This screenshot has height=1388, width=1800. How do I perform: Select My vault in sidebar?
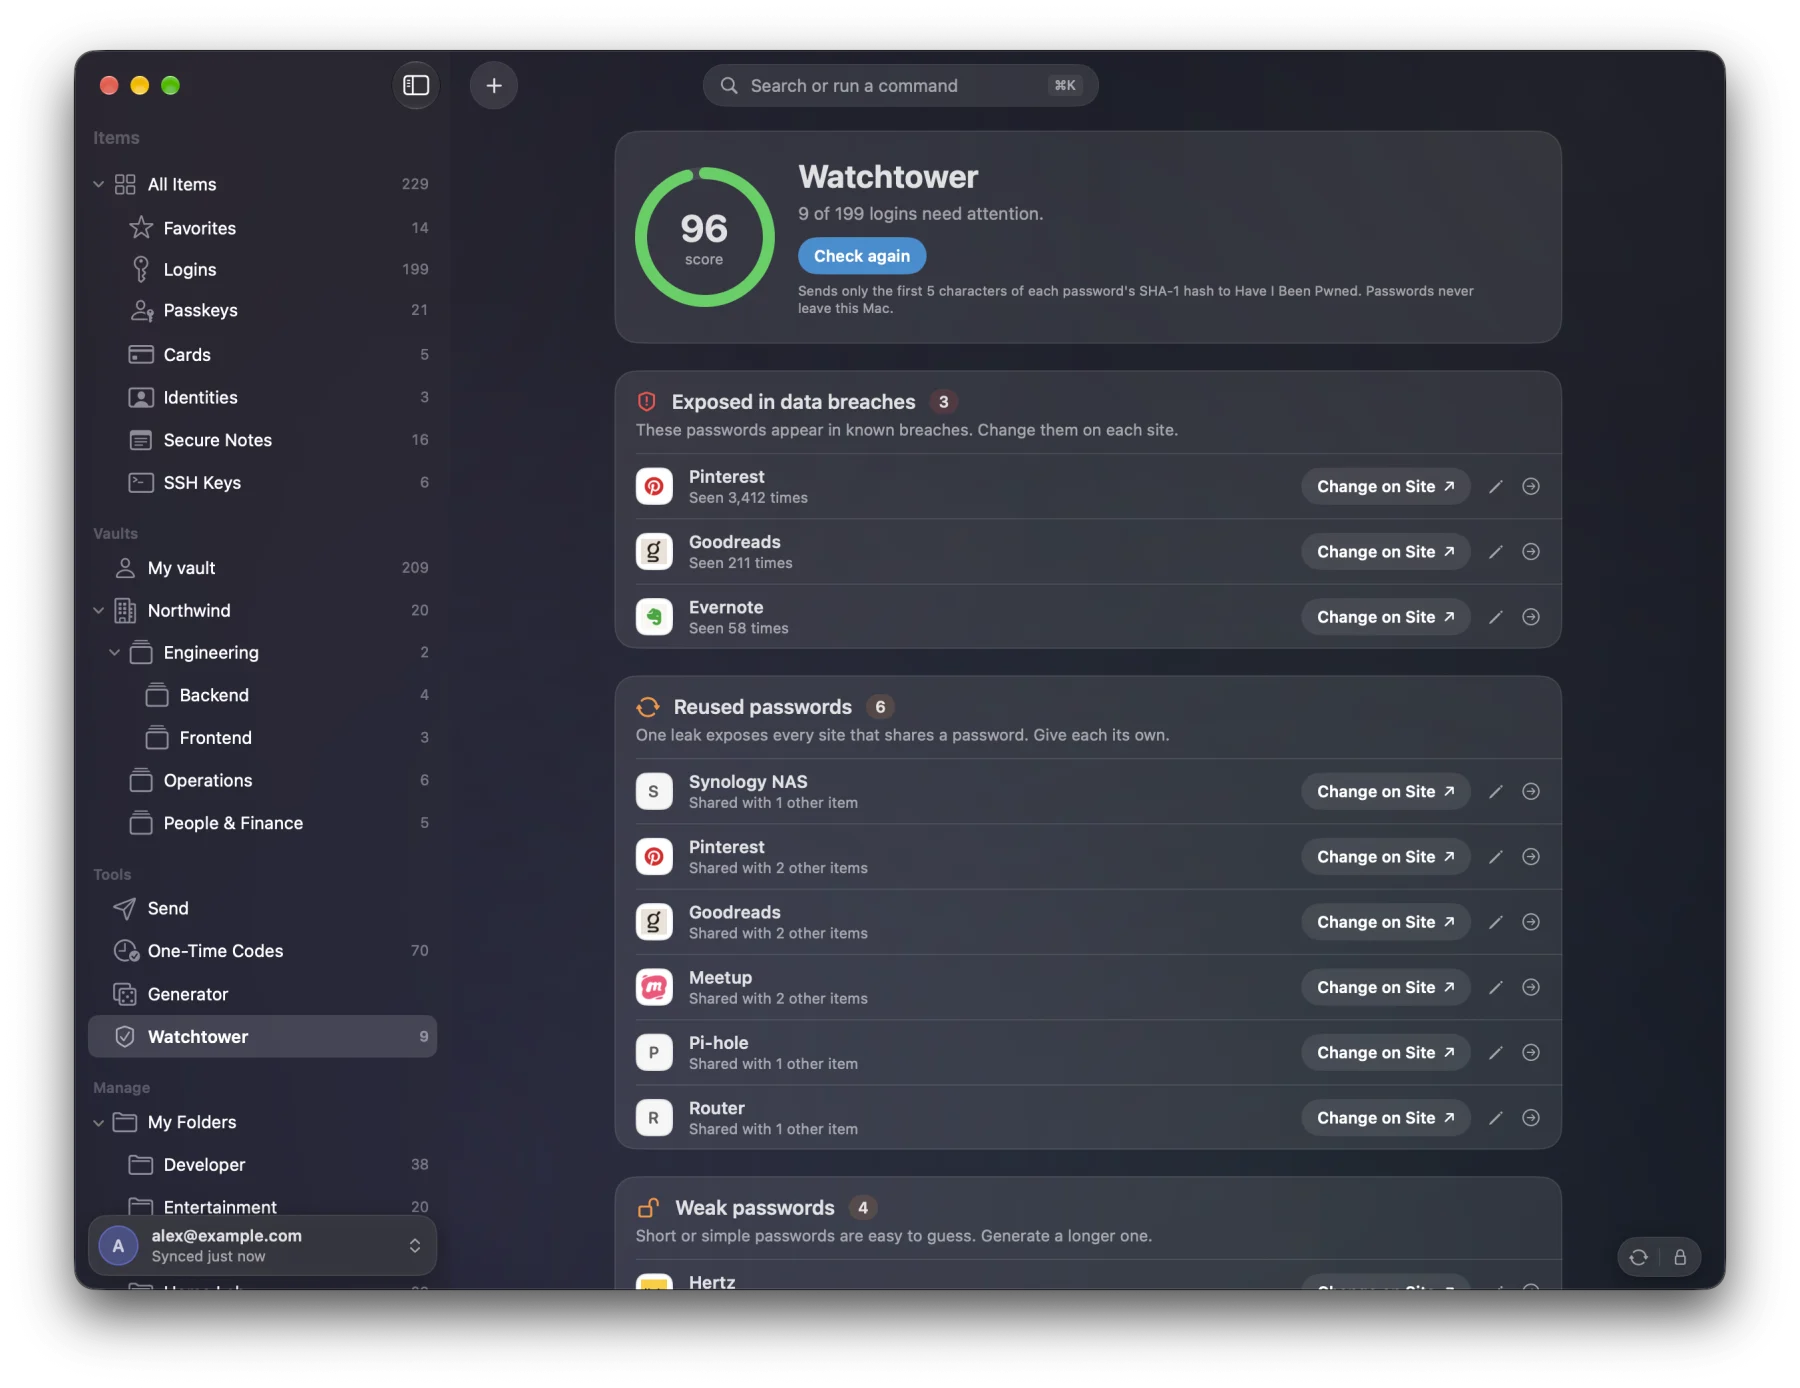pos(263,568)
